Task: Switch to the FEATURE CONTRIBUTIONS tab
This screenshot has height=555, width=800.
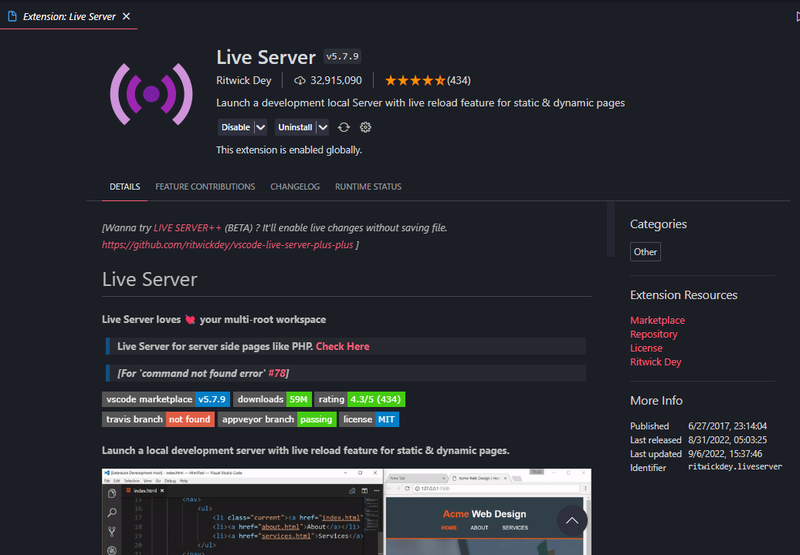Action: tap(205, 187)
